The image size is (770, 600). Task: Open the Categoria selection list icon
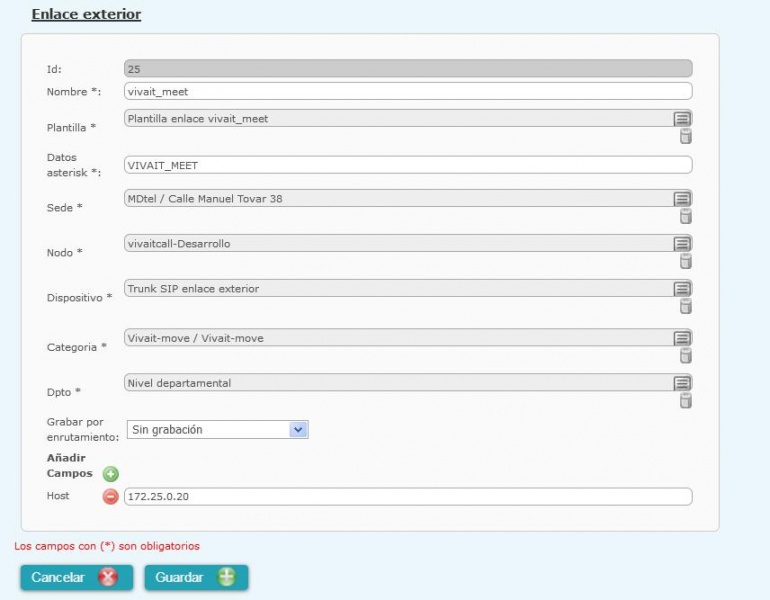point(682,338)
